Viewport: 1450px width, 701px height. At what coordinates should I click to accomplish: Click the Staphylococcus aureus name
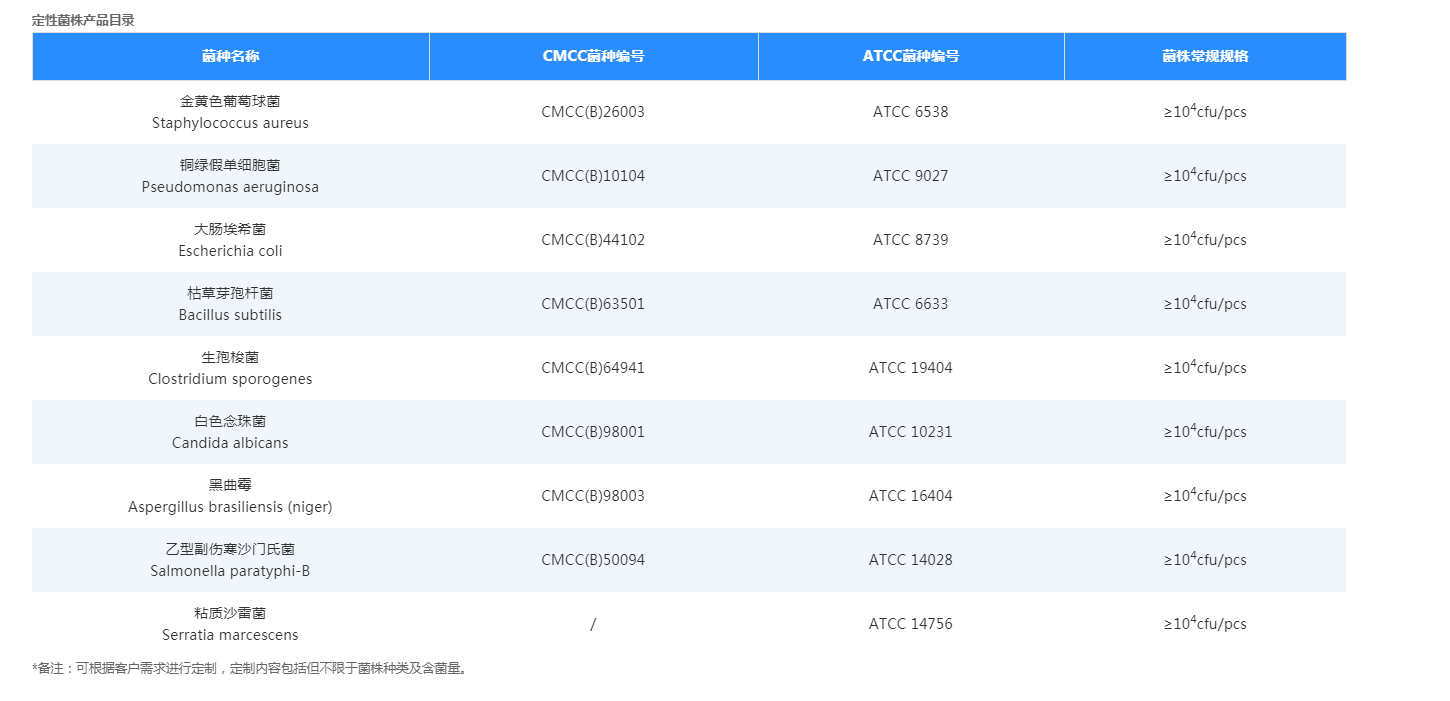(x=230, y=123)
